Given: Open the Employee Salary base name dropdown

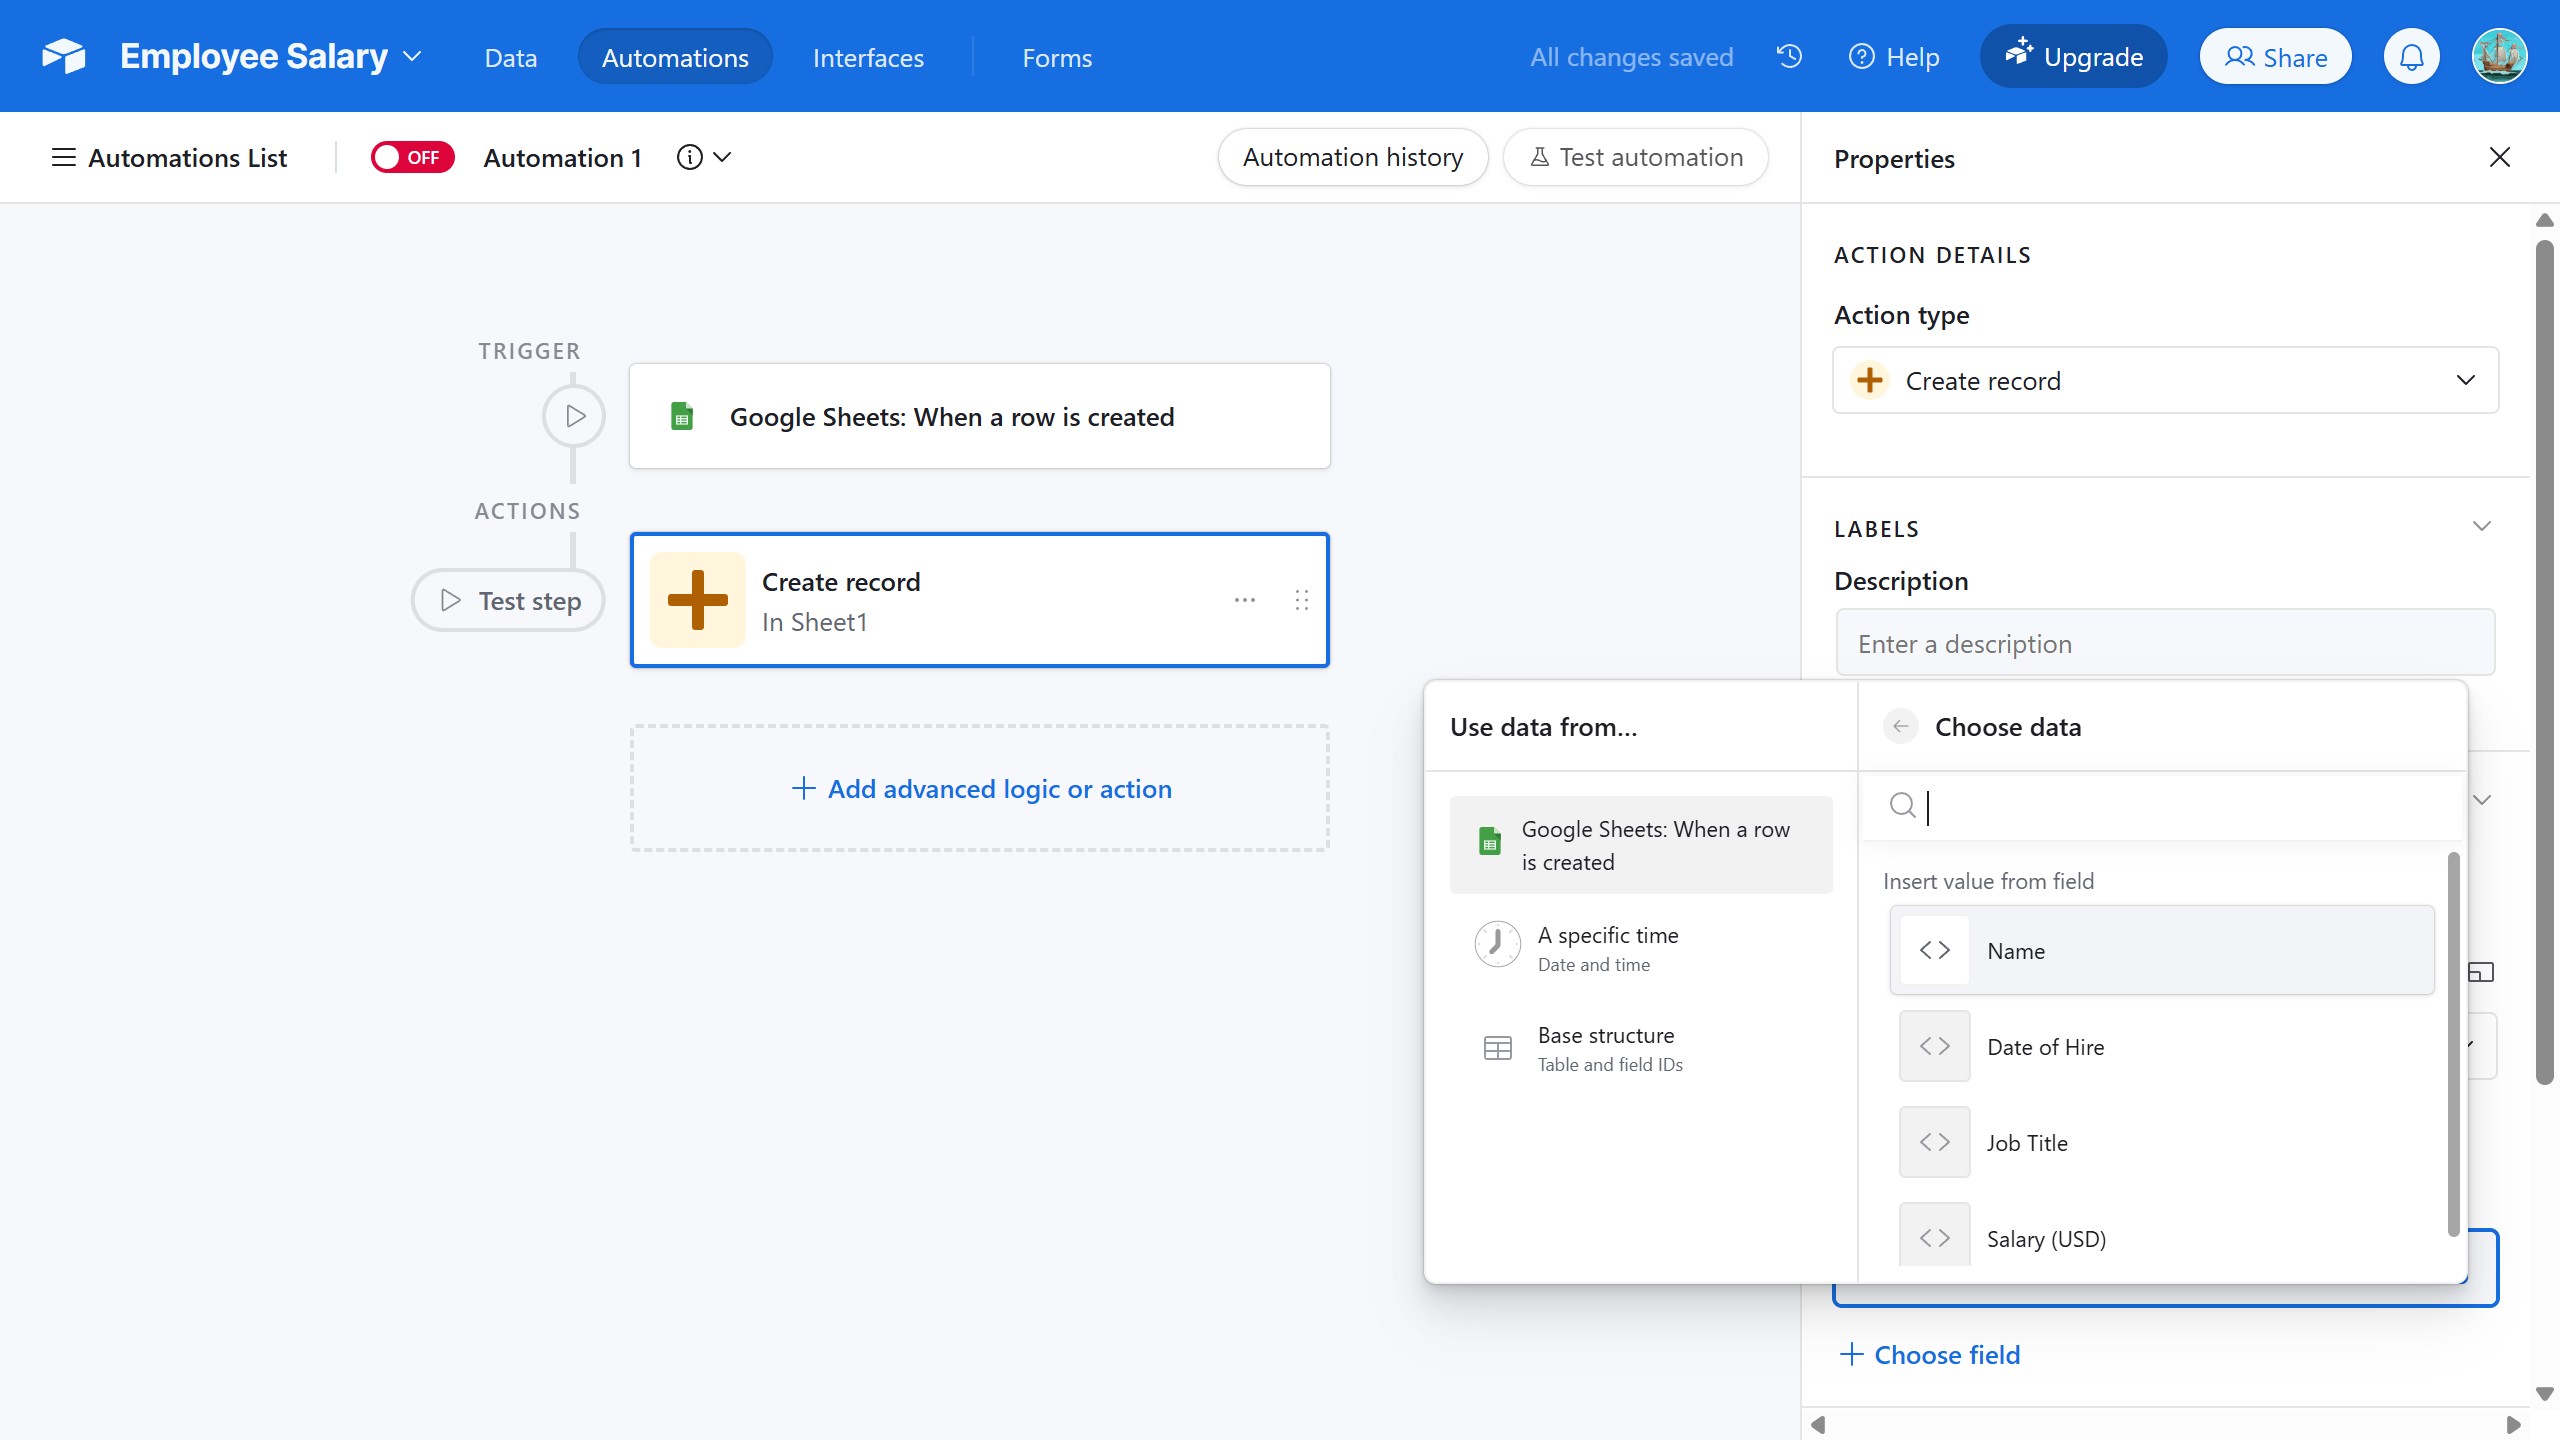Looking at the screenshot, I should click(x=270, y=56).
